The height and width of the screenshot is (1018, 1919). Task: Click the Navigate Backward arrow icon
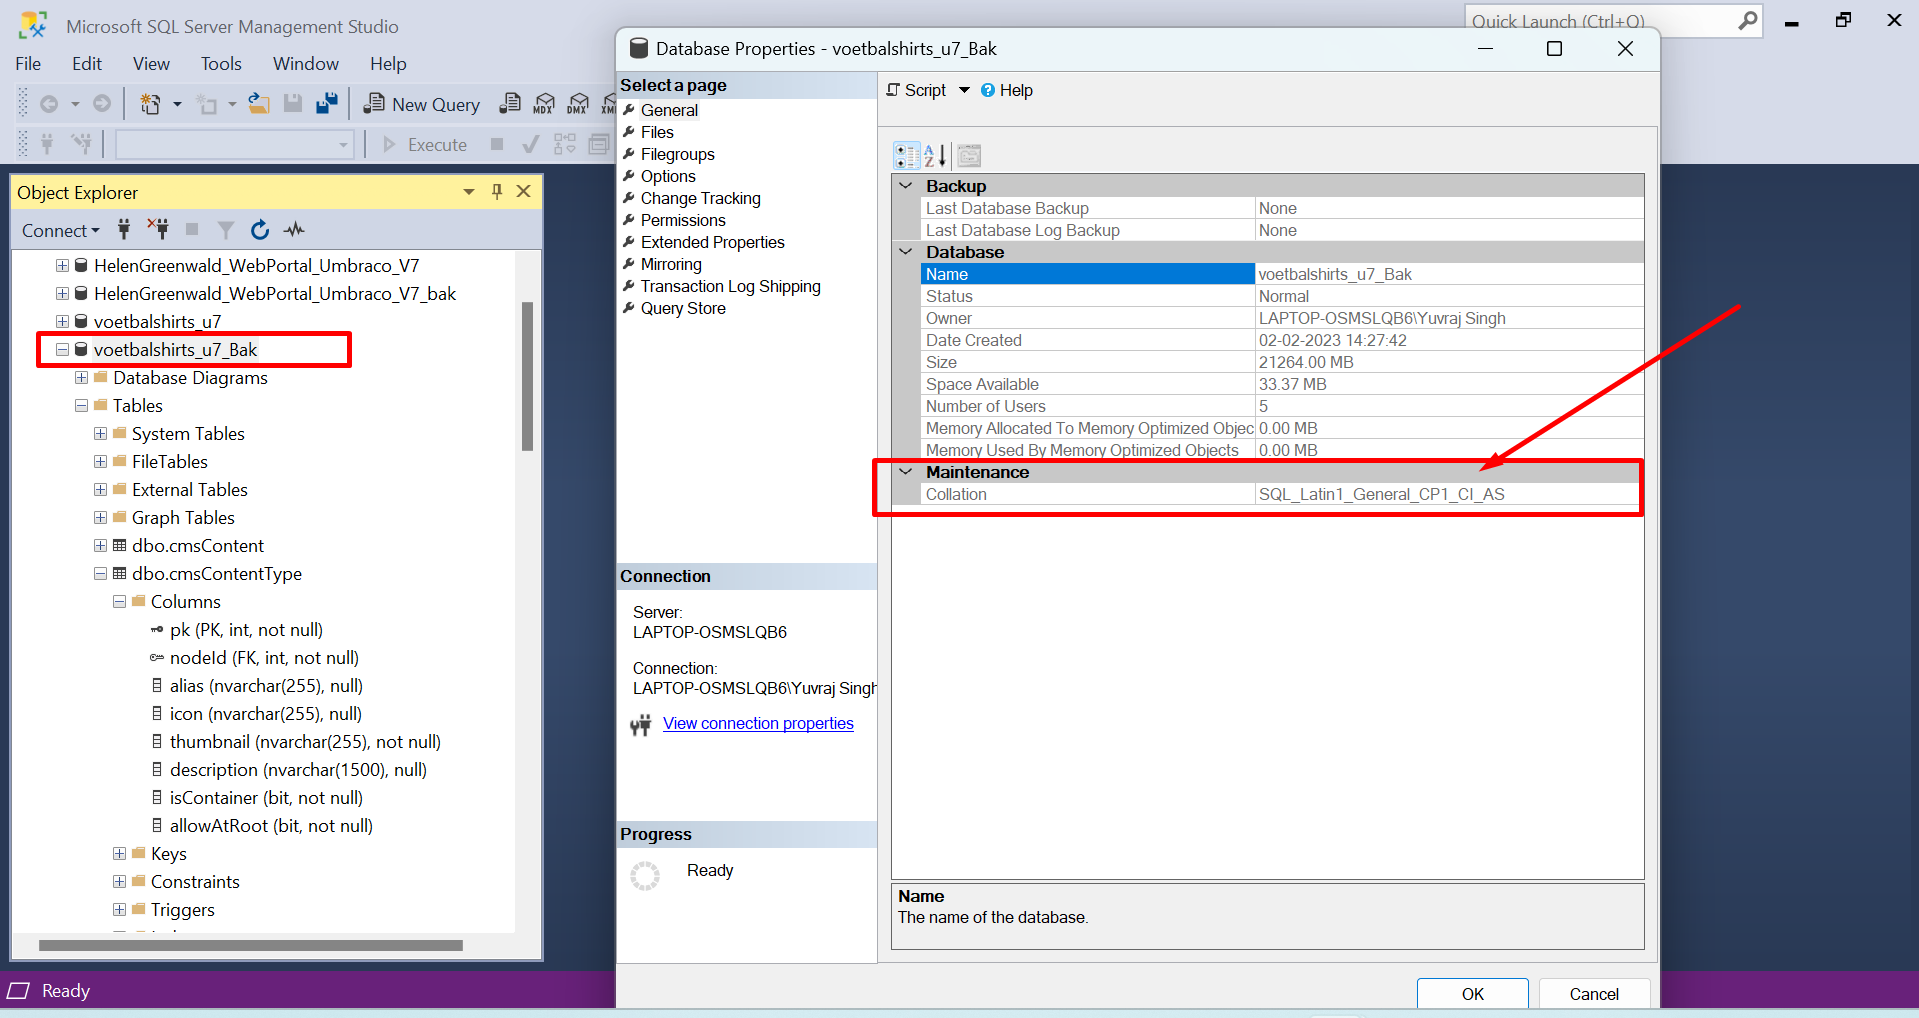[48, 104]
